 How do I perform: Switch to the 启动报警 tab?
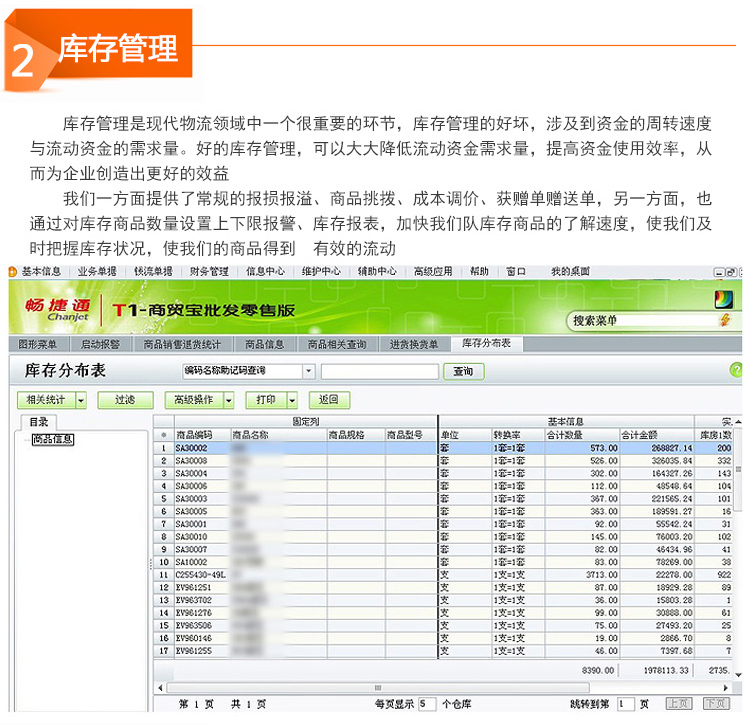coord(100,344)
